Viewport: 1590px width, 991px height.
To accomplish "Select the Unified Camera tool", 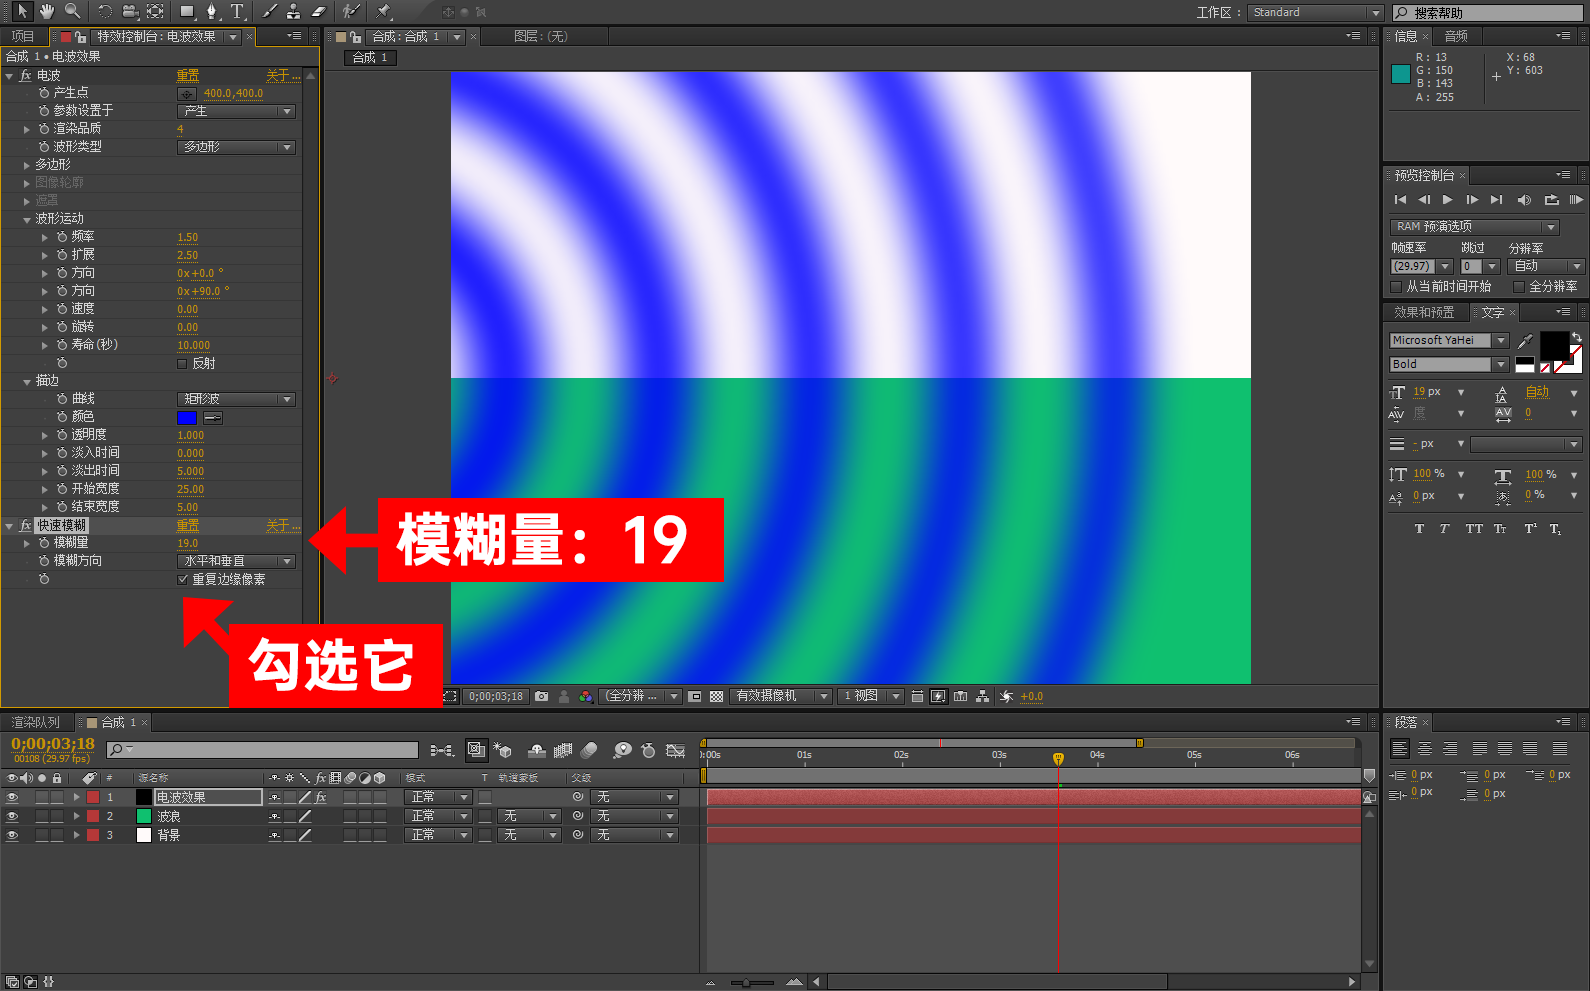I will [x=130, y=11].
